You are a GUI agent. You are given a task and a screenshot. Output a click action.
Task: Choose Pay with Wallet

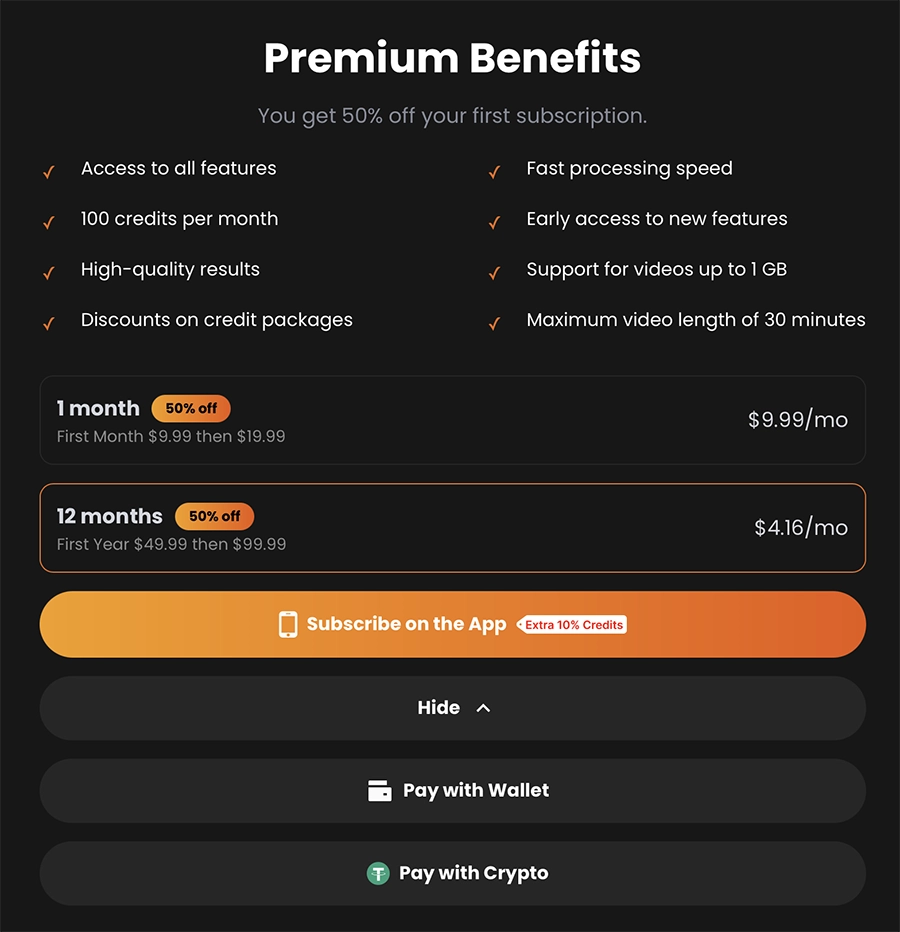(474, 790)
